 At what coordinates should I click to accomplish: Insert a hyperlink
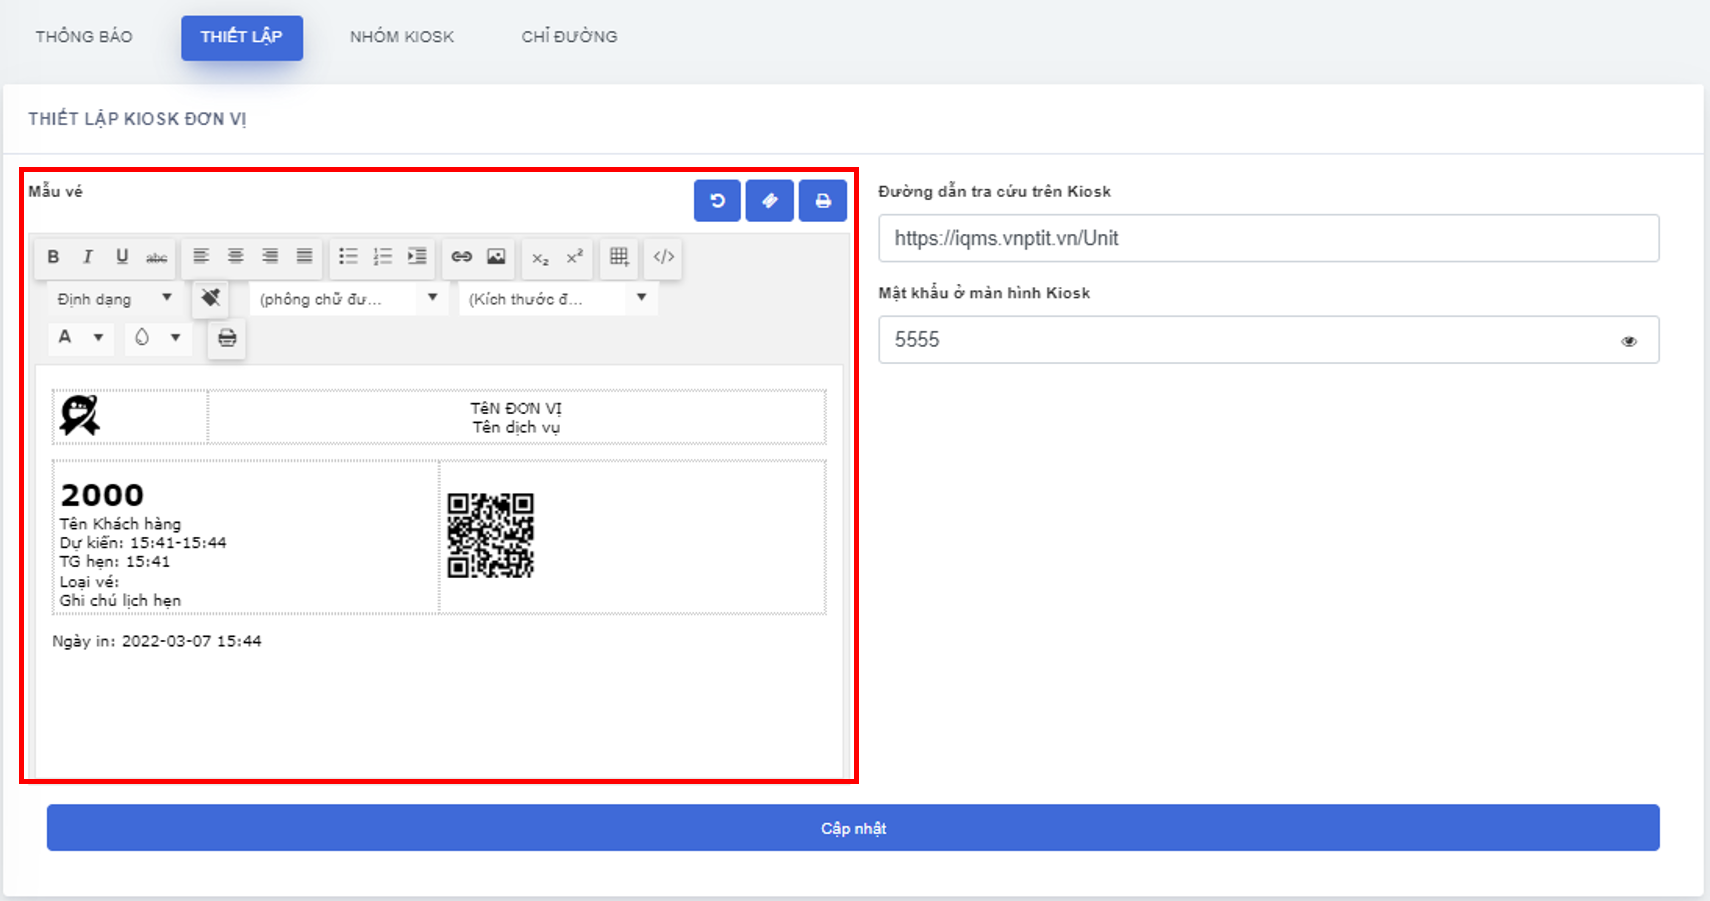(x=461, y=257)
